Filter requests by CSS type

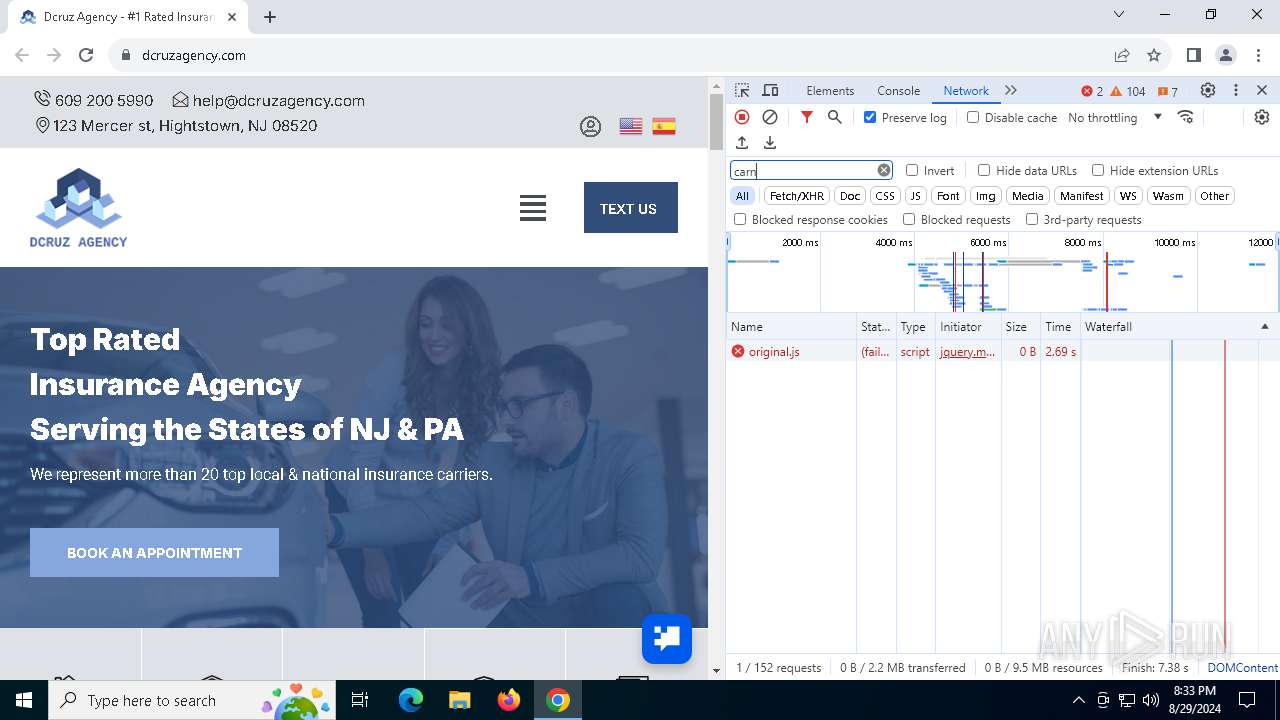(x=885, y=196)
